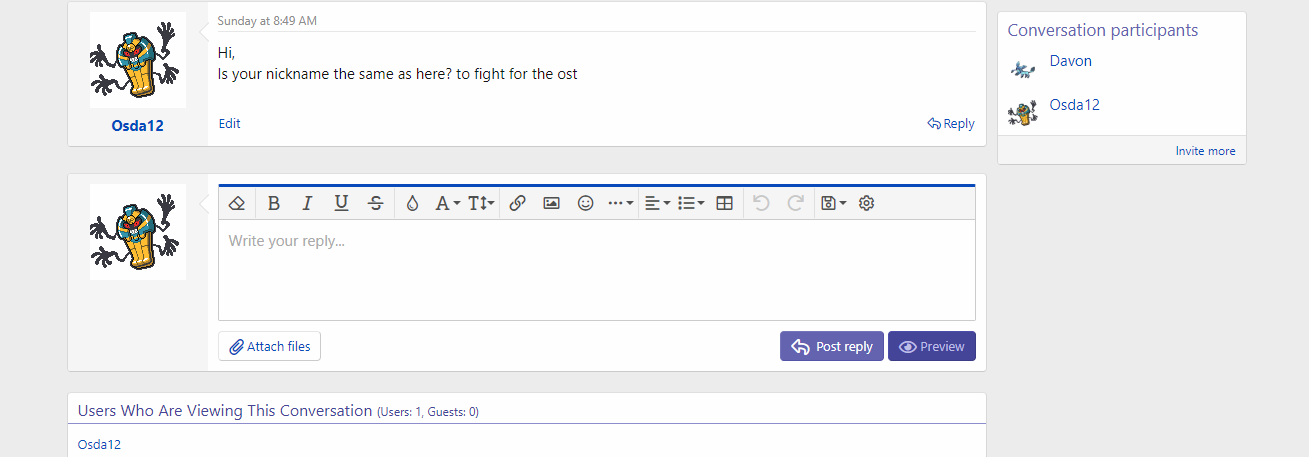
Task: Toggle underline text formatting
Action: pyautogui.click(x=341, y=203)
